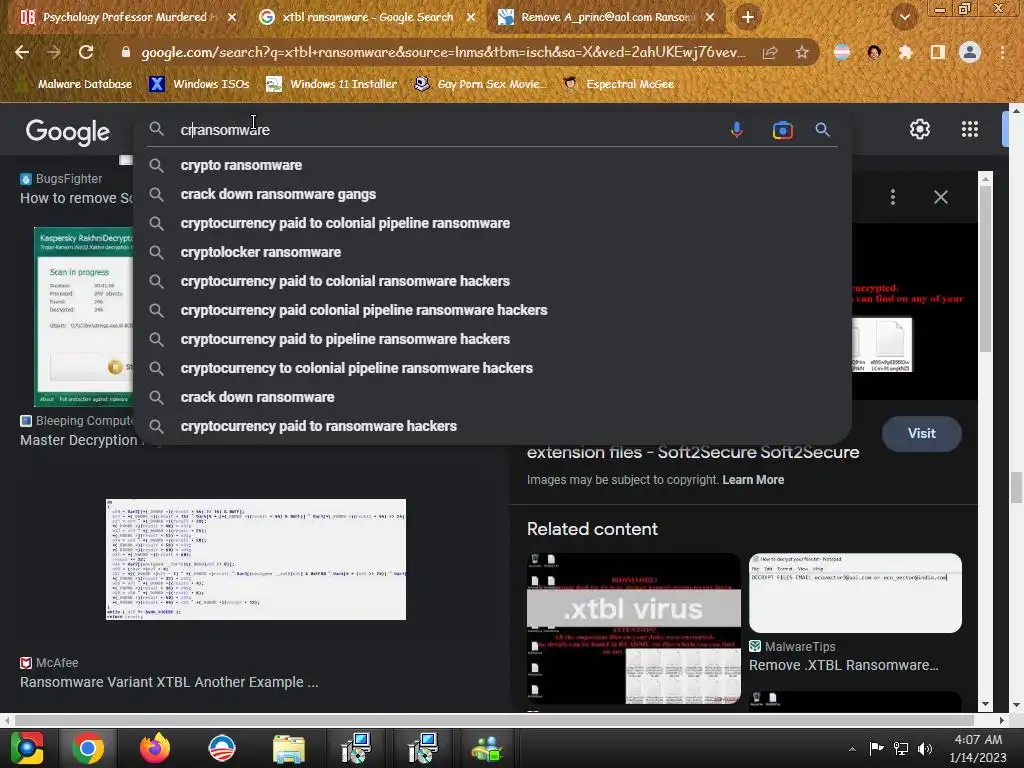Image resolution: width=1024 pixels, height=768 pixels.
Task: Open the tab search dropdown arrow
Action: click(904, 17)
